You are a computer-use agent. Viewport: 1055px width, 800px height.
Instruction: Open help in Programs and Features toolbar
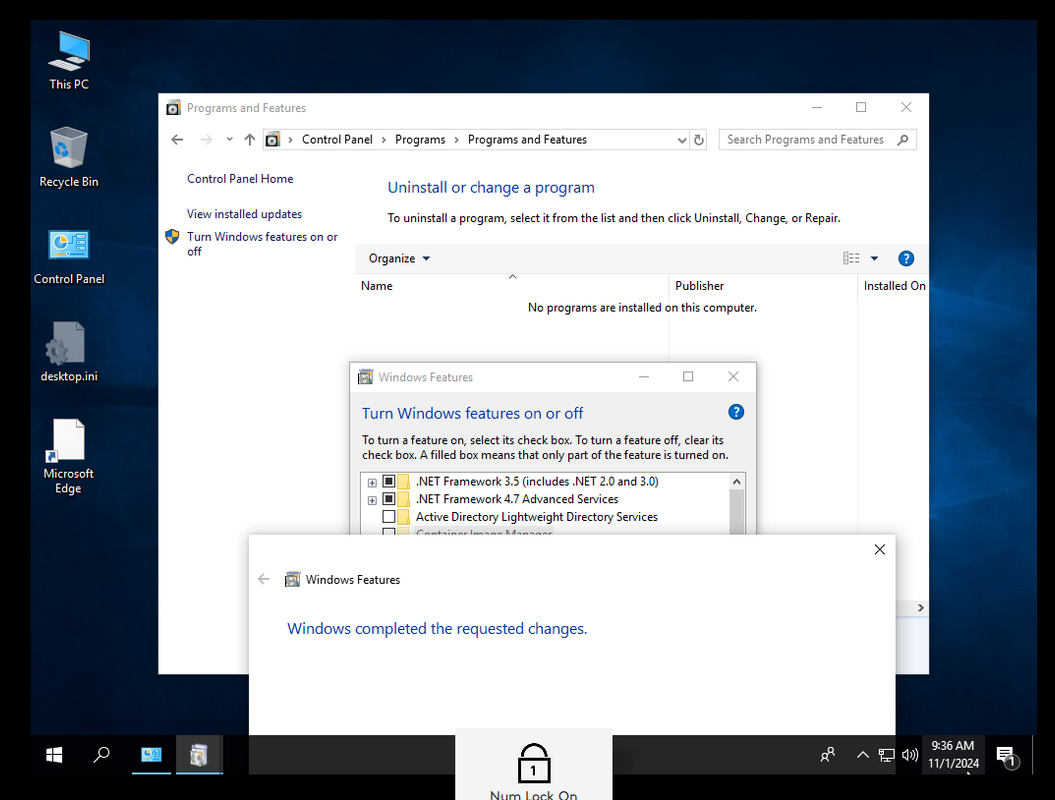click(x=906, y=258)
